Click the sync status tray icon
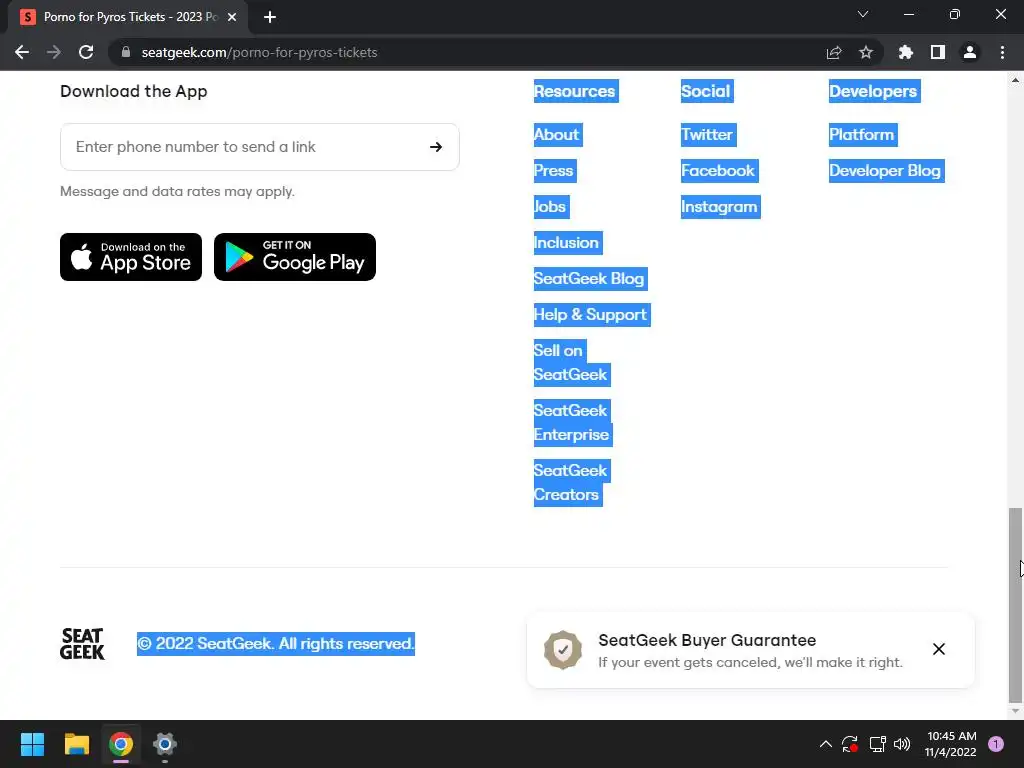The width and height of the screenshot is (1024, 768). tap(850, 744)
